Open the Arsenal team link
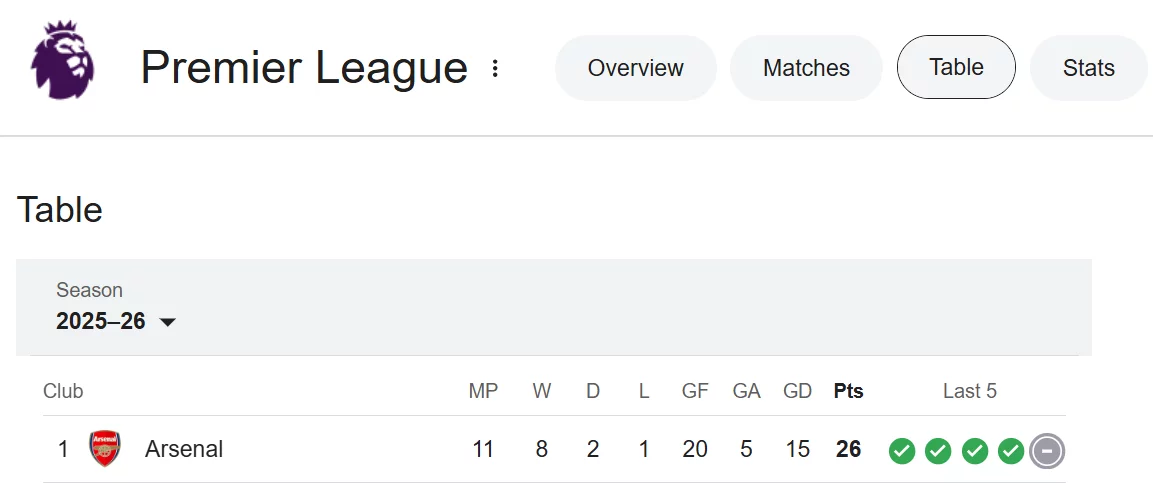Image resolution: width=1153 pixels, height=483 pixels. [184, 449]
